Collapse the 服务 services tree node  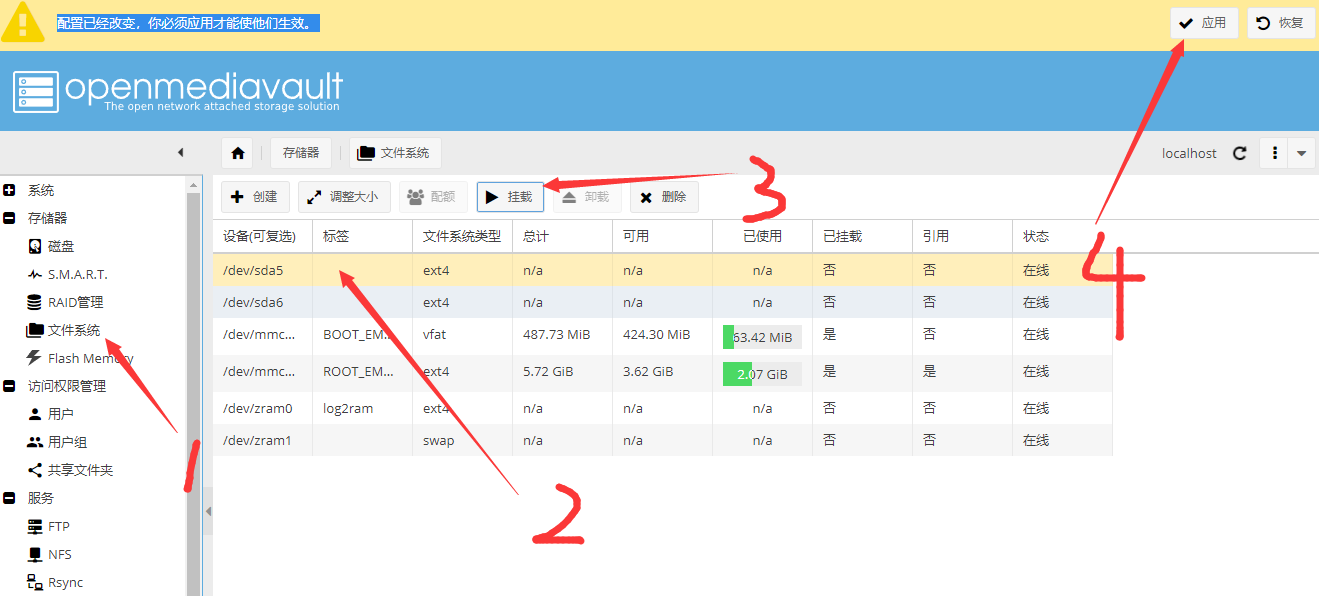(9, 498)
